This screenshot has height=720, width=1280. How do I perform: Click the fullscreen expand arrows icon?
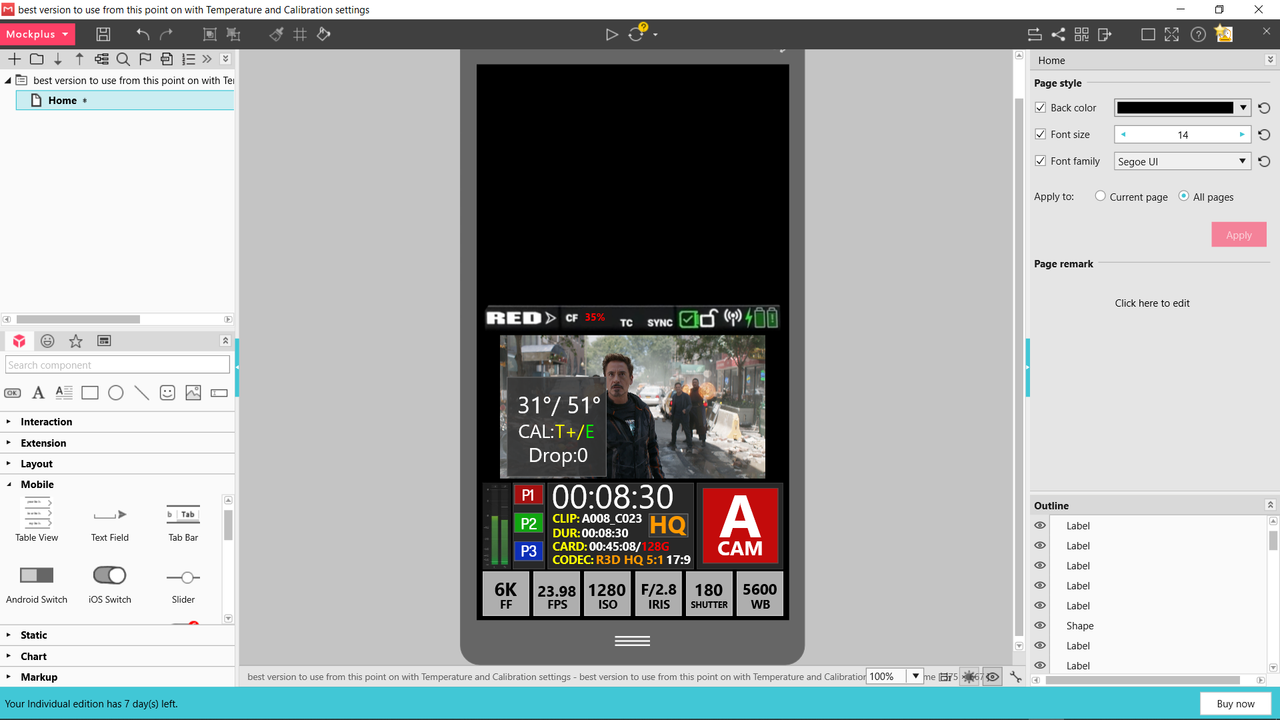(x=1171, y=34)
